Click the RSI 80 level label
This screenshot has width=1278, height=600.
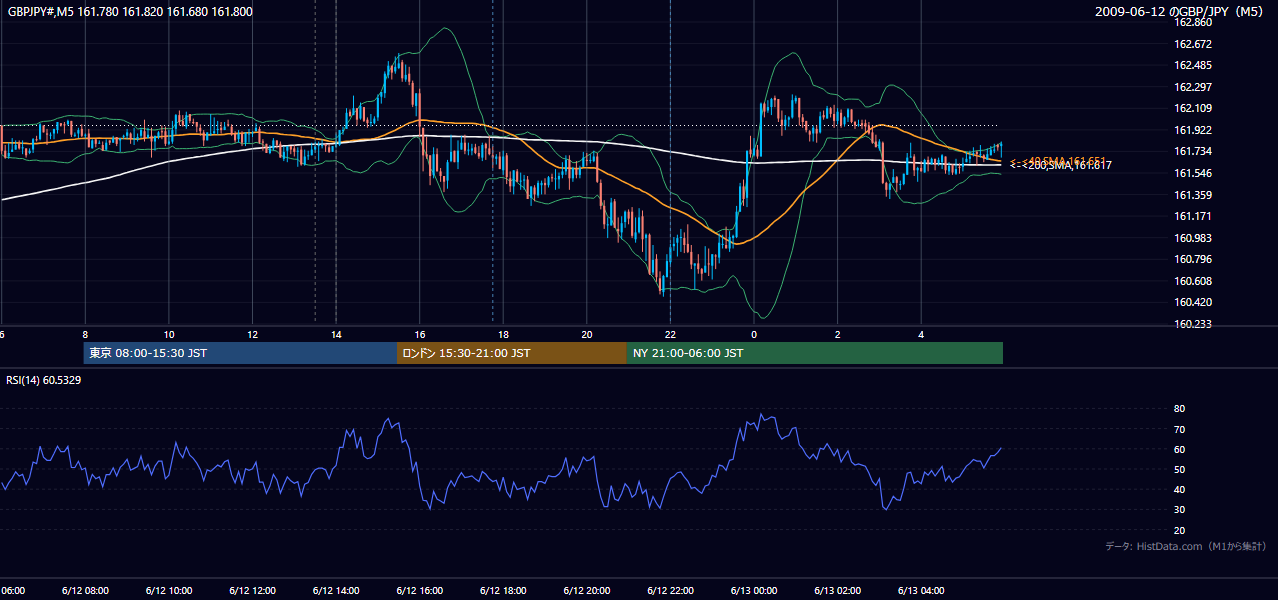[x=1179, y=409]
